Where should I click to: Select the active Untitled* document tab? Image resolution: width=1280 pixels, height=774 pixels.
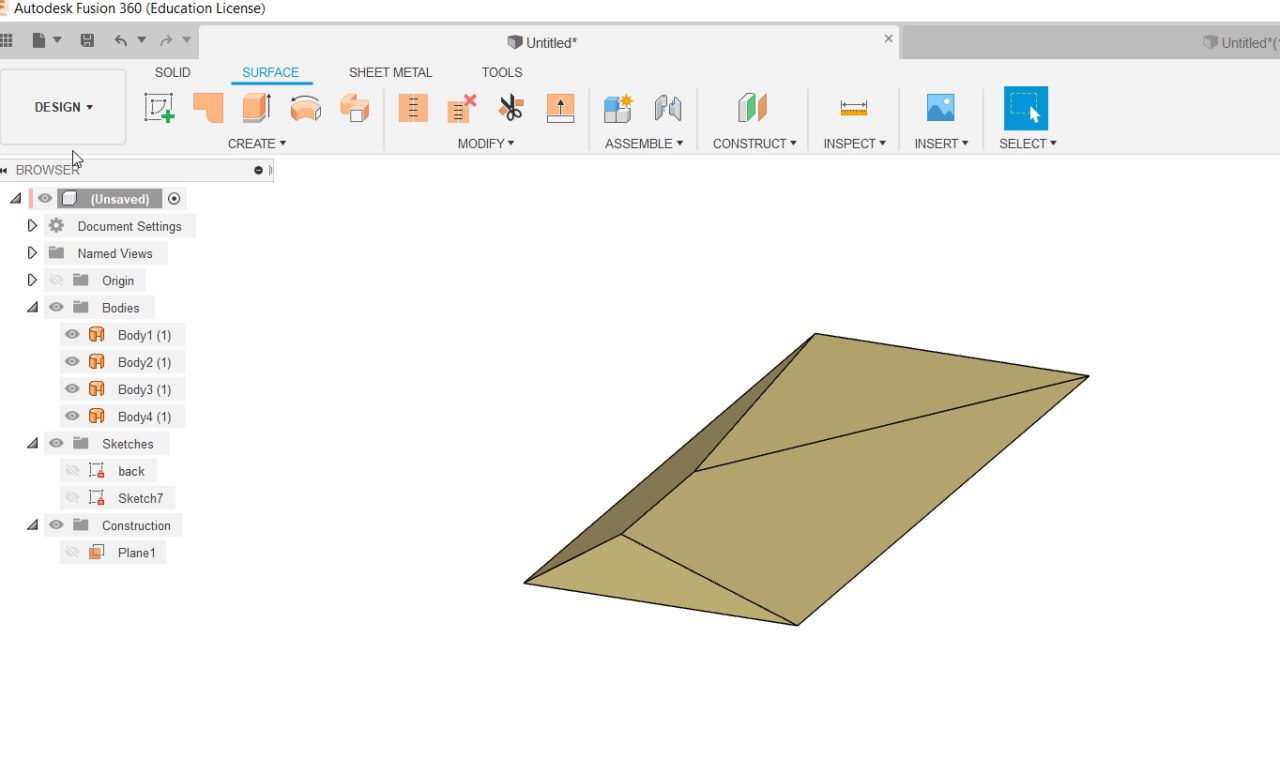click(x=548, y=42)
